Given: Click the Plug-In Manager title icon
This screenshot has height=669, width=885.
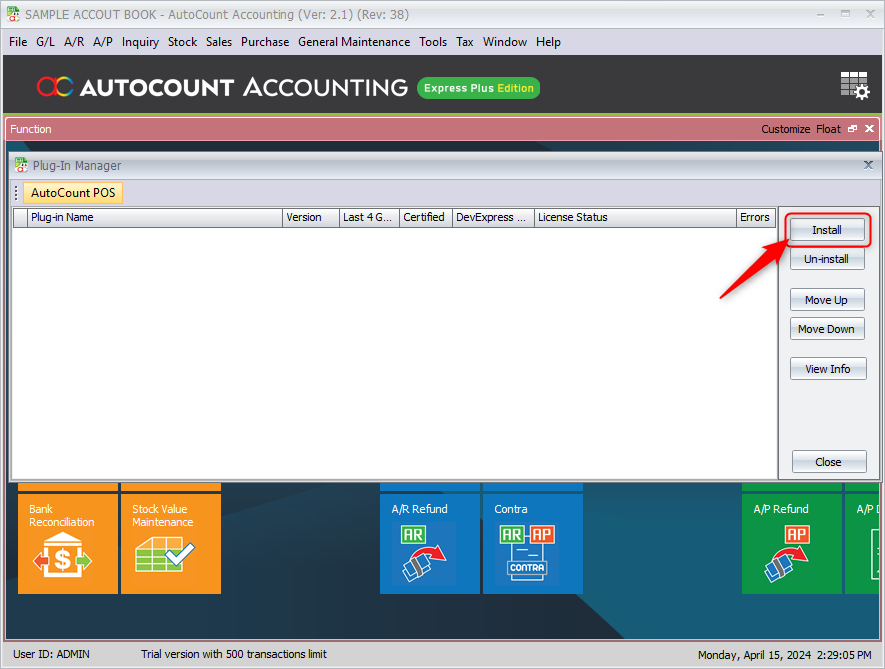Looking at the screenshot, I should point(21,166).
